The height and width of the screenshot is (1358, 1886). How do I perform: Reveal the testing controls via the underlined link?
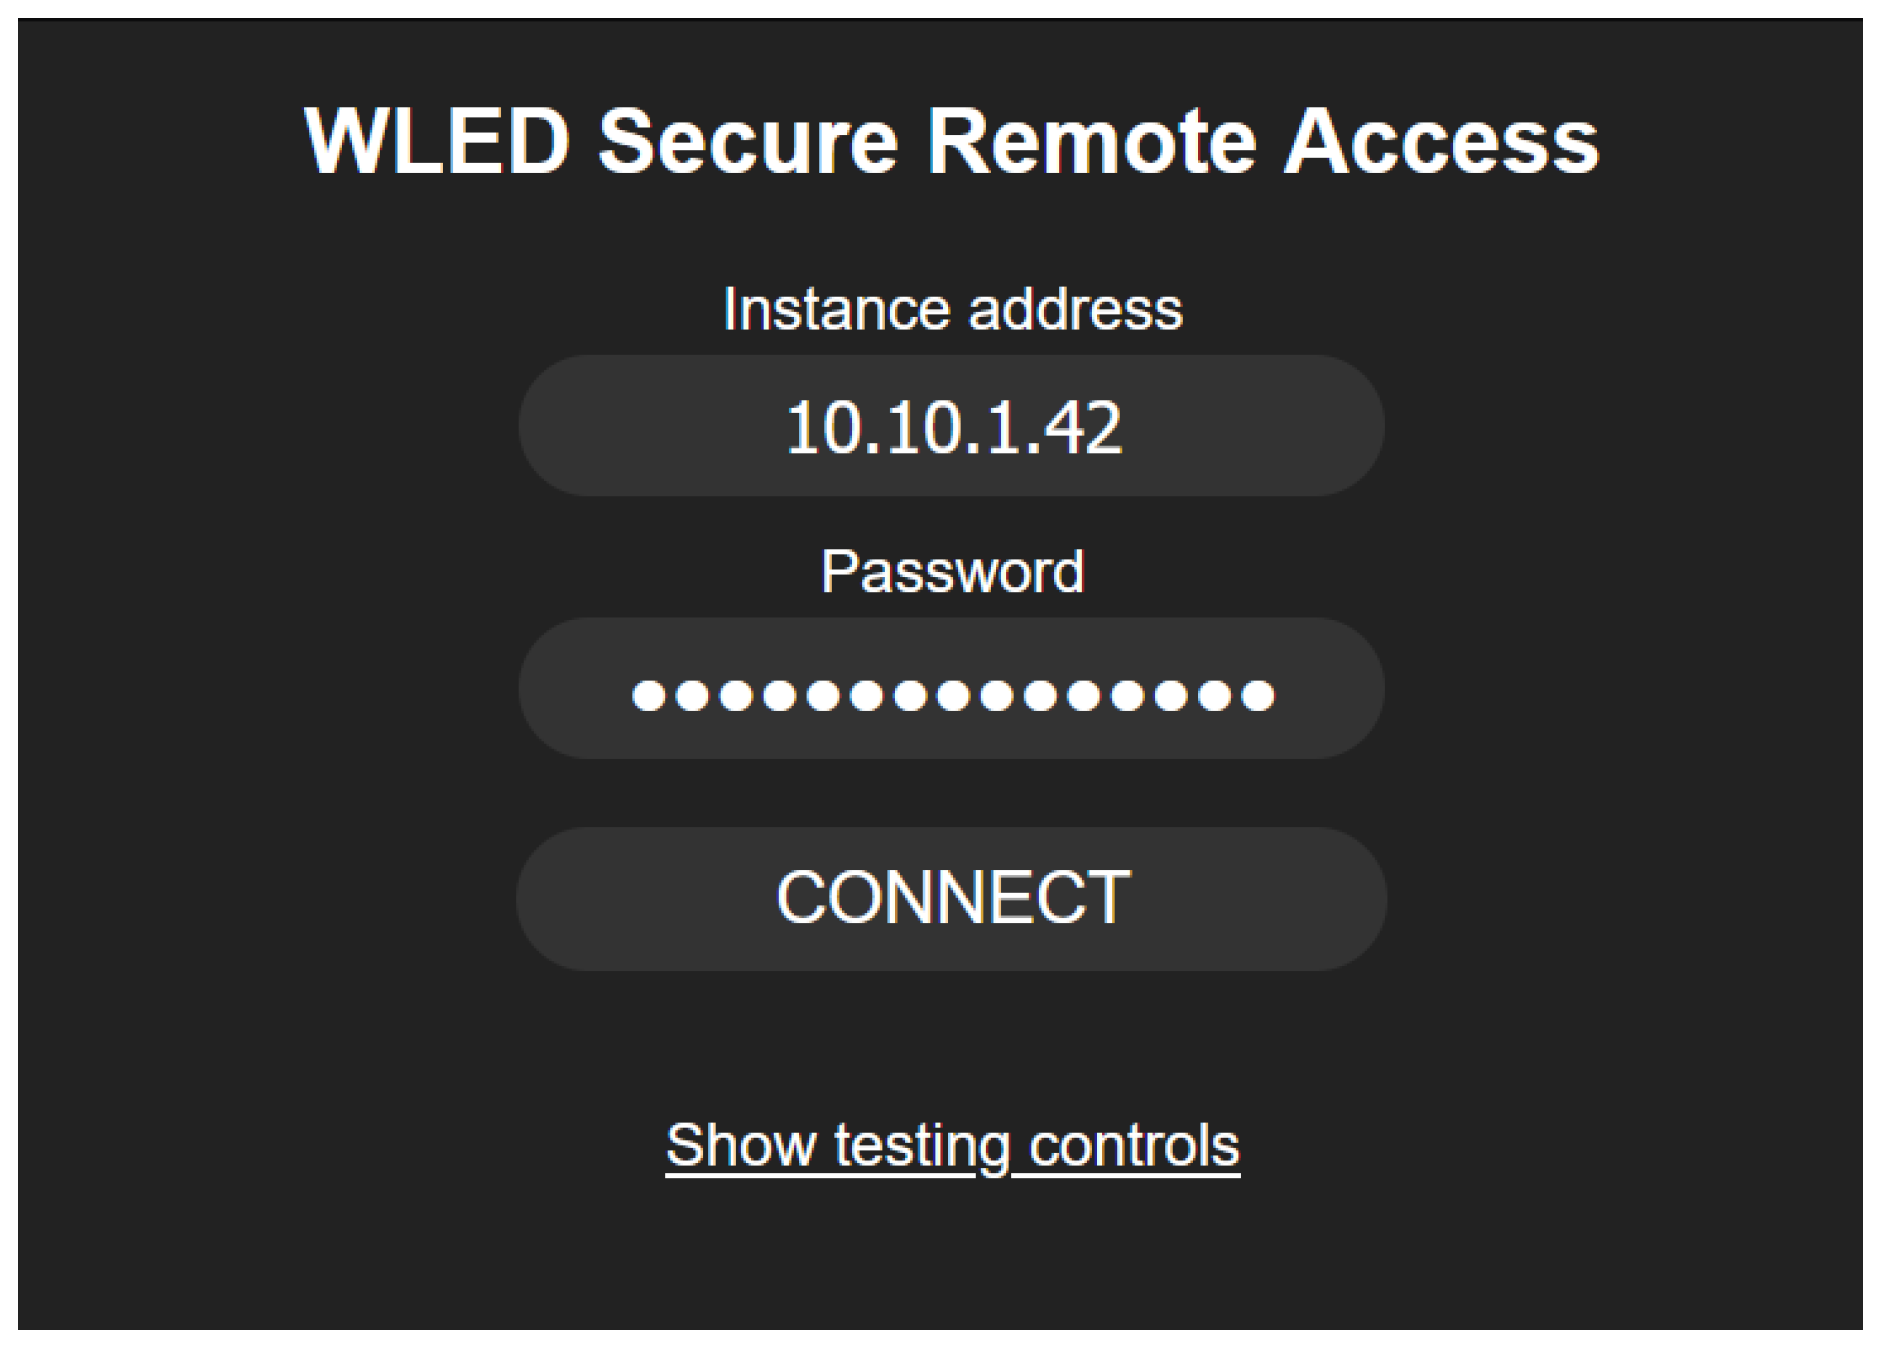[952, 1145]
